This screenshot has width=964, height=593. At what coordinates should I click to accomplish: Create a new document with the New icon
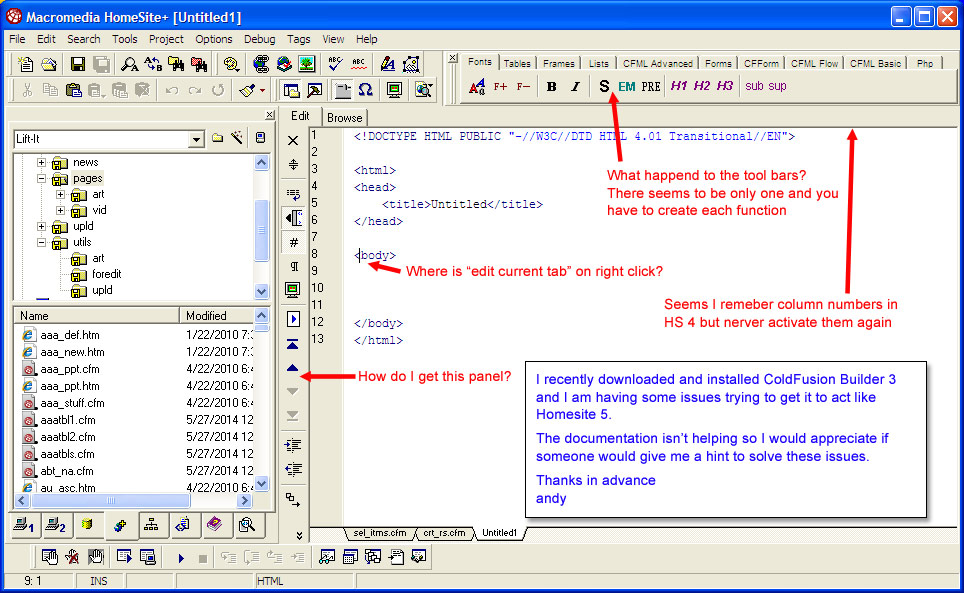pyautogui.click(x=26, y=64)
